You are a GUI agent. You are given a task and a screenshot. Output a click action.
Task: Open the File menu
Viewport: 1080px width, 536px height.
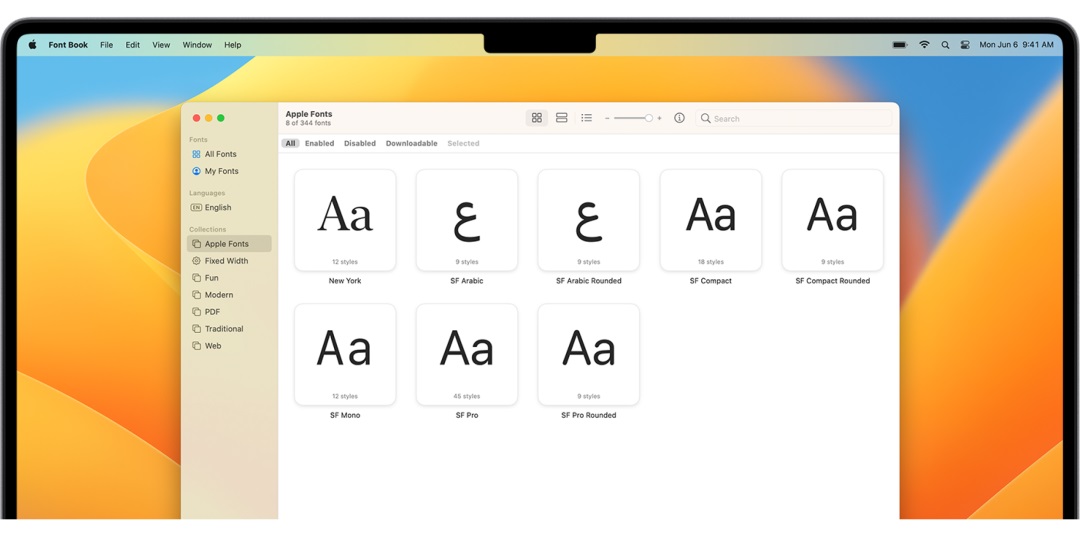(106, 45)
